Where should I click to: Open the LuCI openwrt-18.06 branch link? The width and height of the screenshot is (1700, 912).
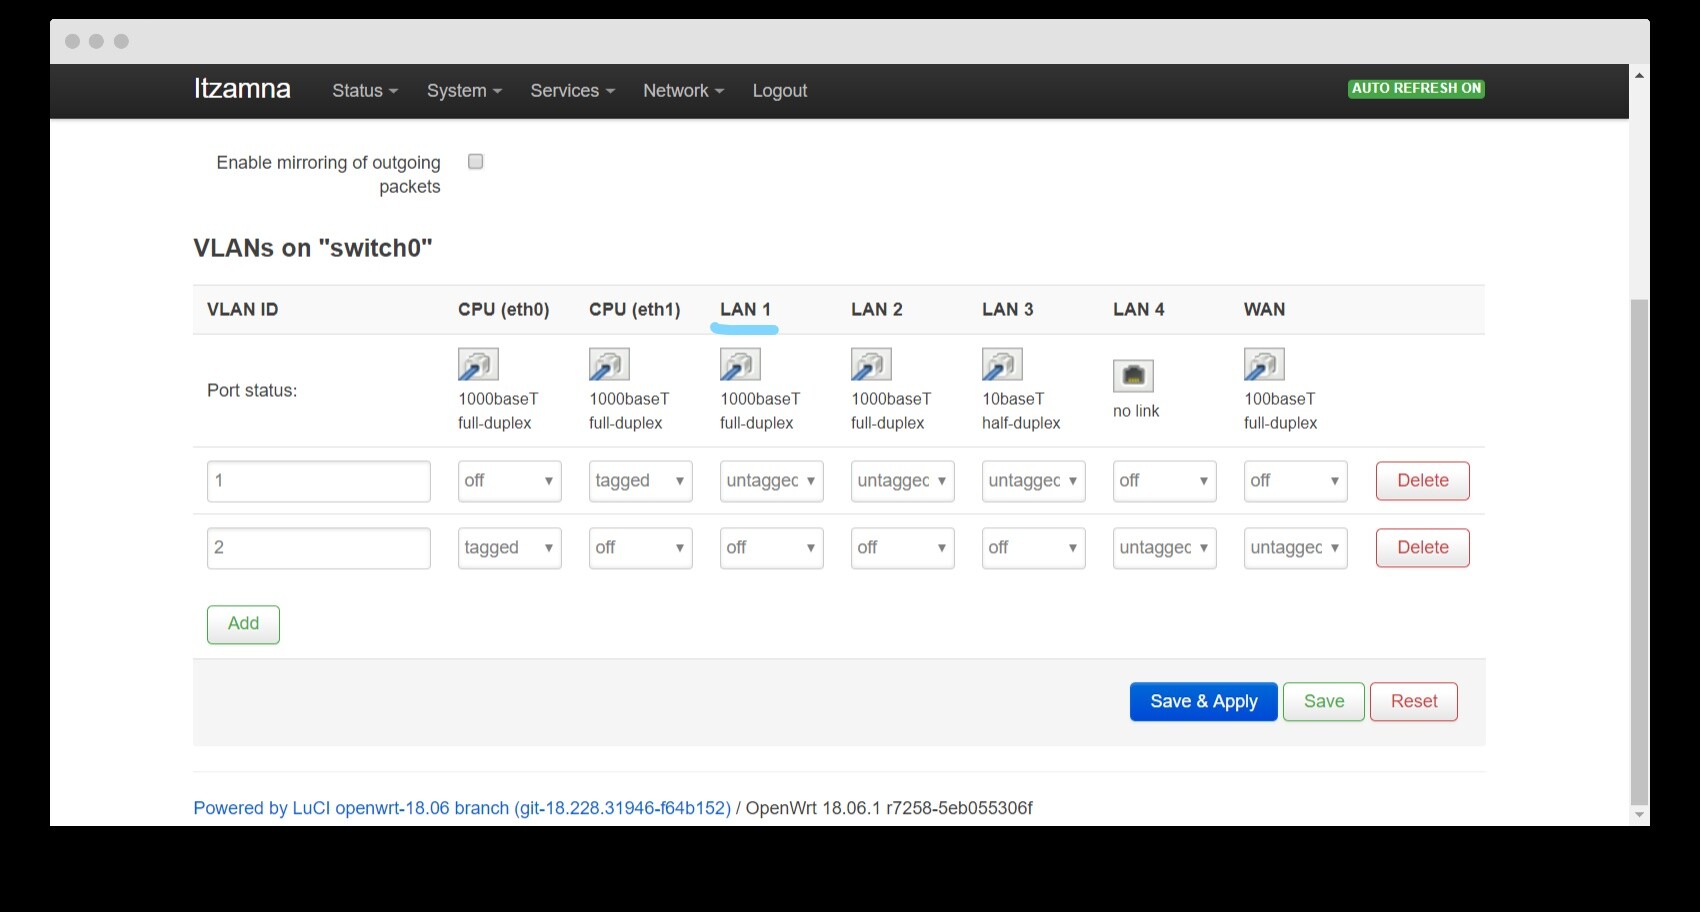click(x=462, y=808)
